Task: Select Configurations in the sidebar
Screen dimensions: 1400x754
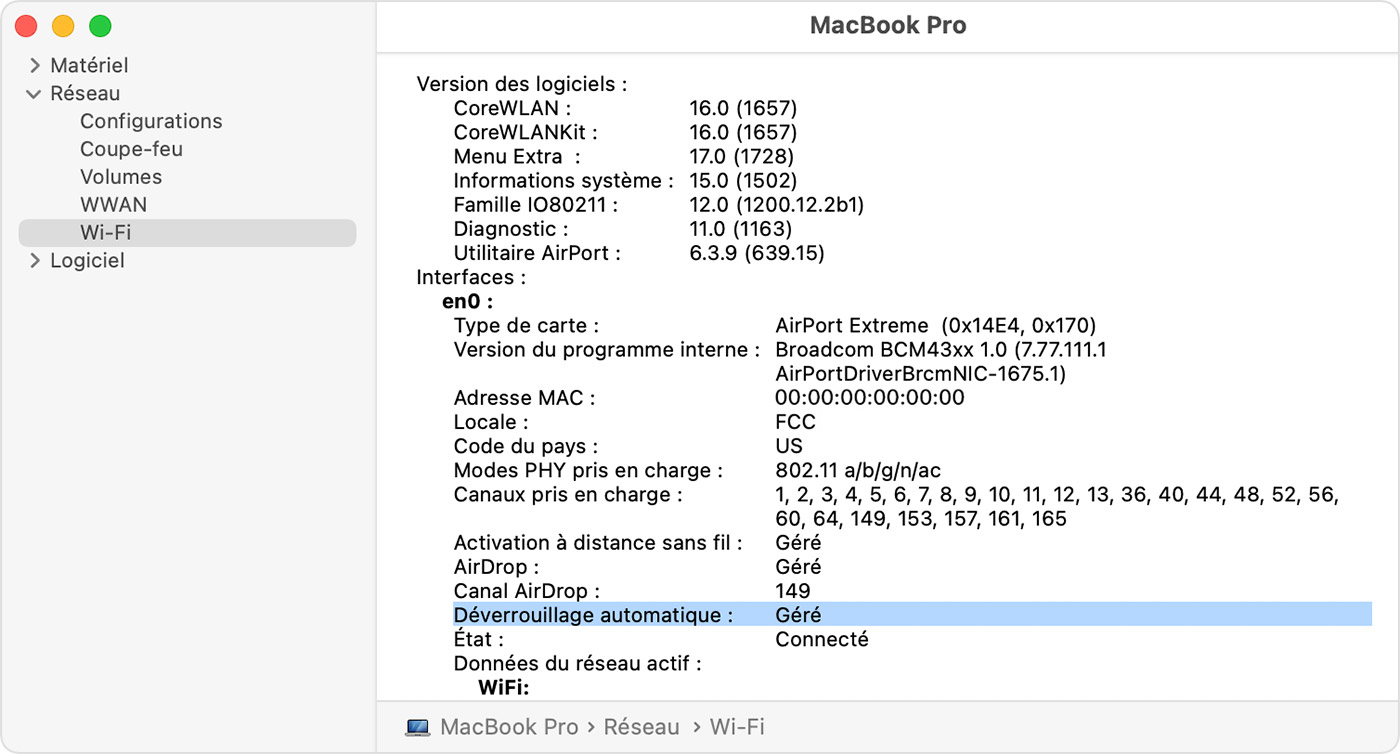Action: [151, 121]
